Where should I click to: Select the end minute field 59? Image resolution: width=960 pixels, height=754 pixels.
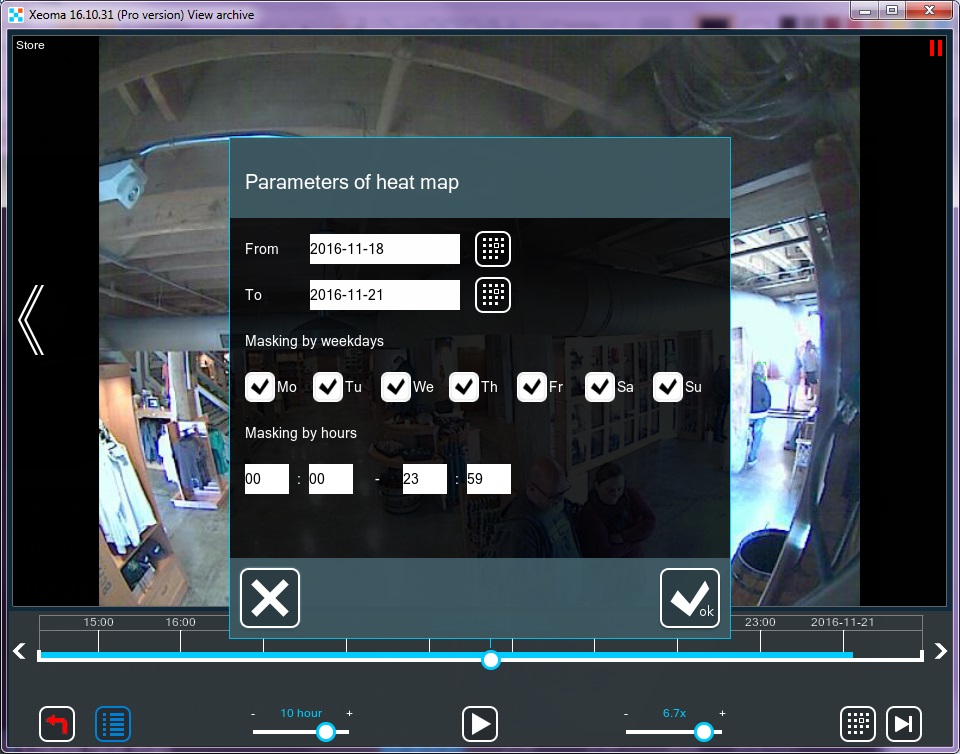pos(489,479)
